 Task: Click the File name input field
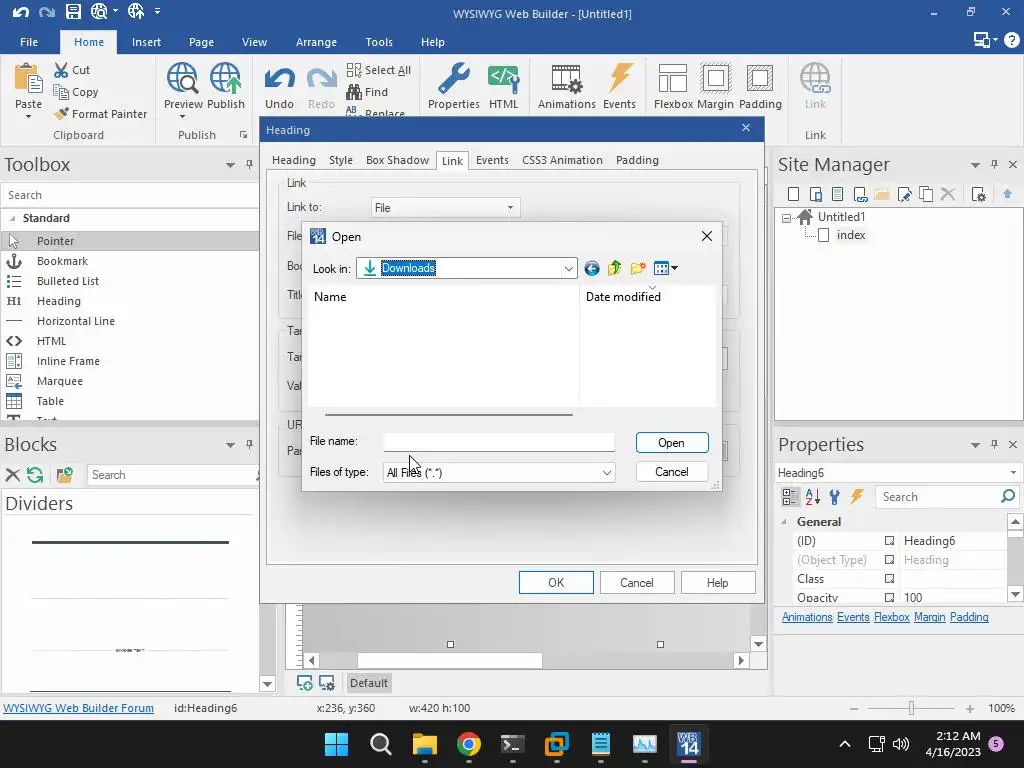tap(499, 442)
